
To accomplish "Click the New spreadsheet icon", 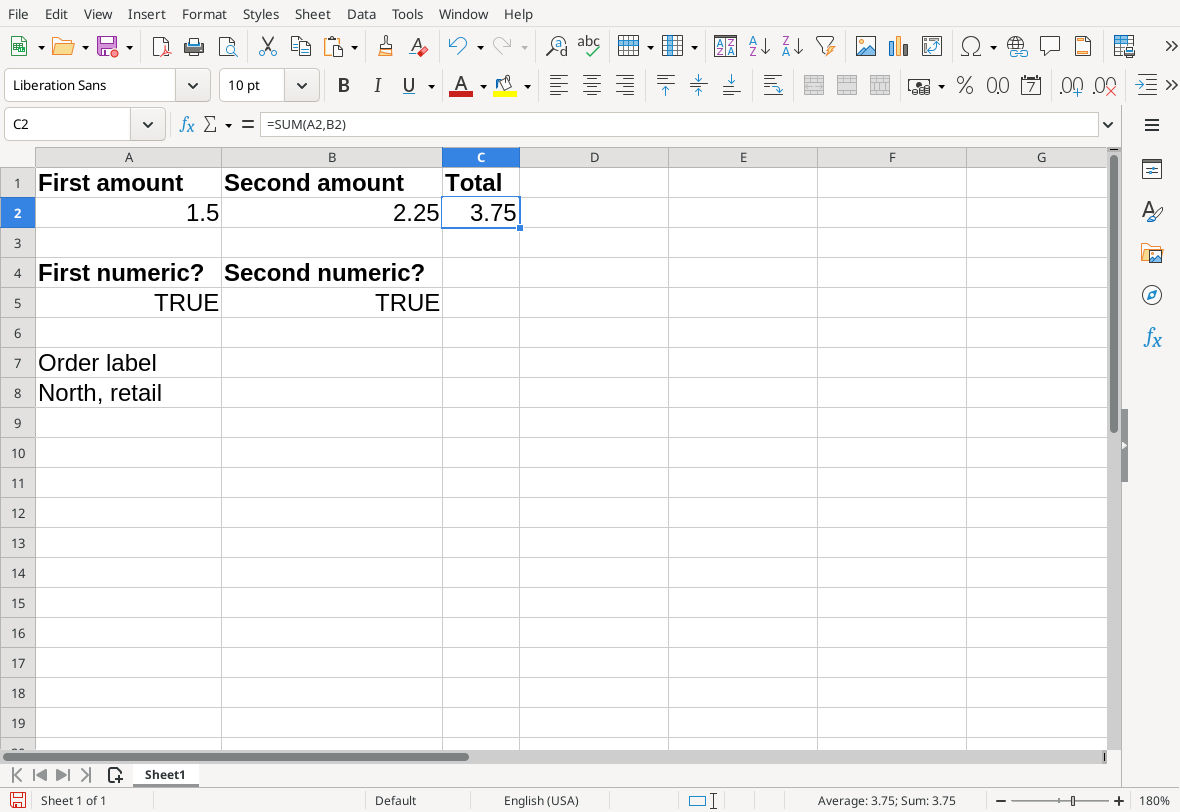I will pyautogui.click(x=19, y=47).
